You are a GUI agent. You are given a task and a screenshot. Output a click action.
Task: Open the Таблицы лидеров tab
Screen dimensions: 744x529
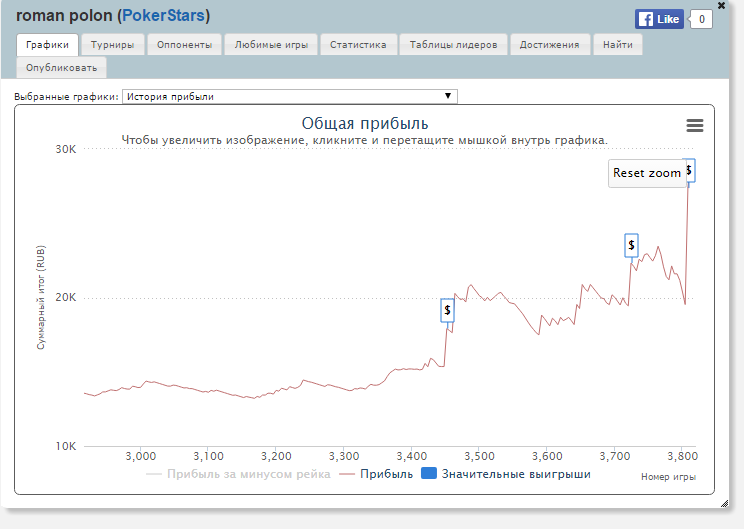453,45
